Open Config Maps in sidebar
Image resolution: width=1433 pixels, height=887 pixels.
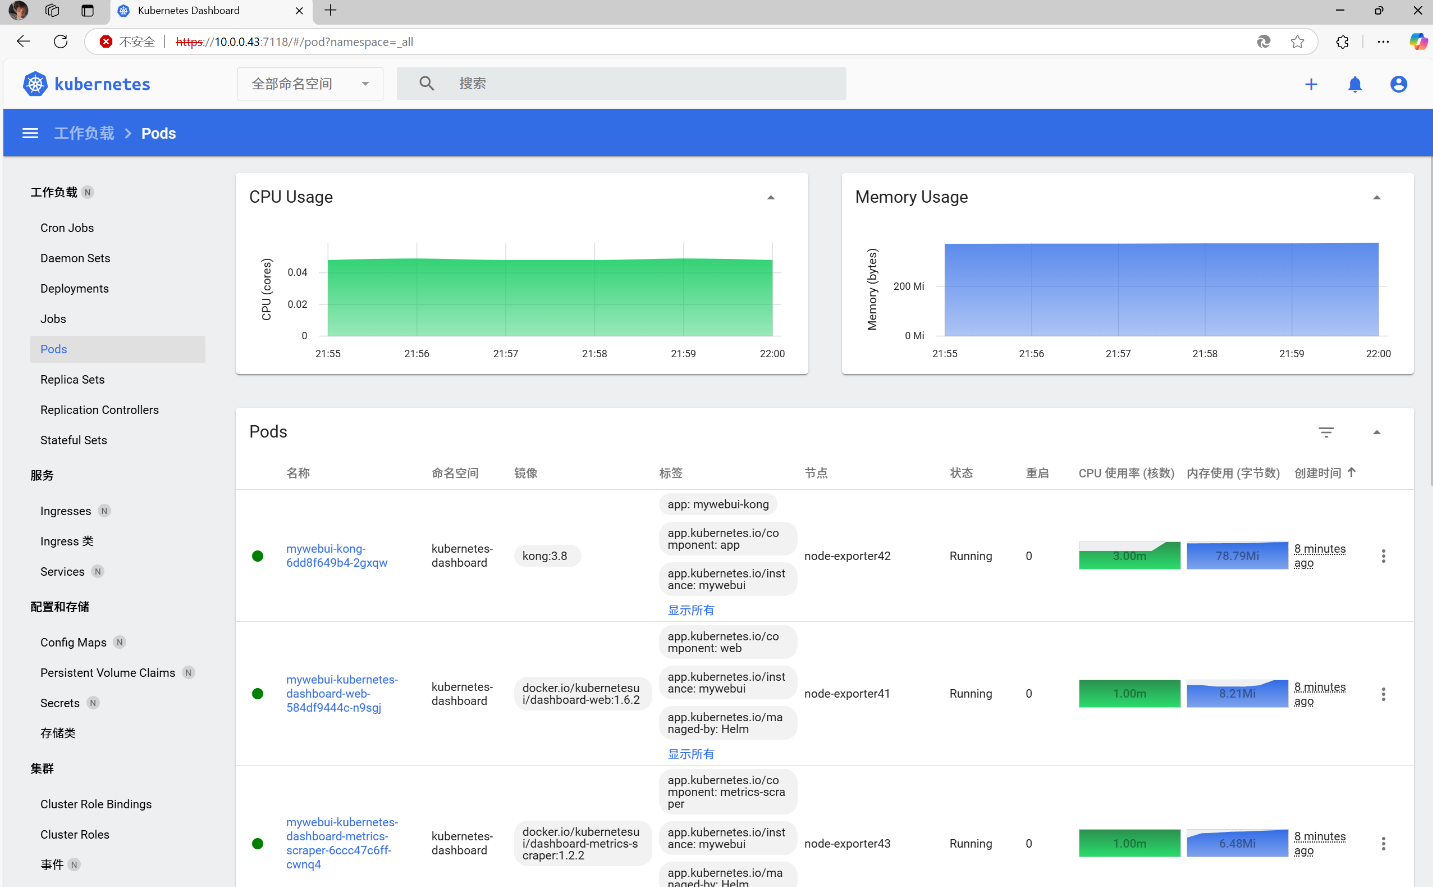(73, 643)
